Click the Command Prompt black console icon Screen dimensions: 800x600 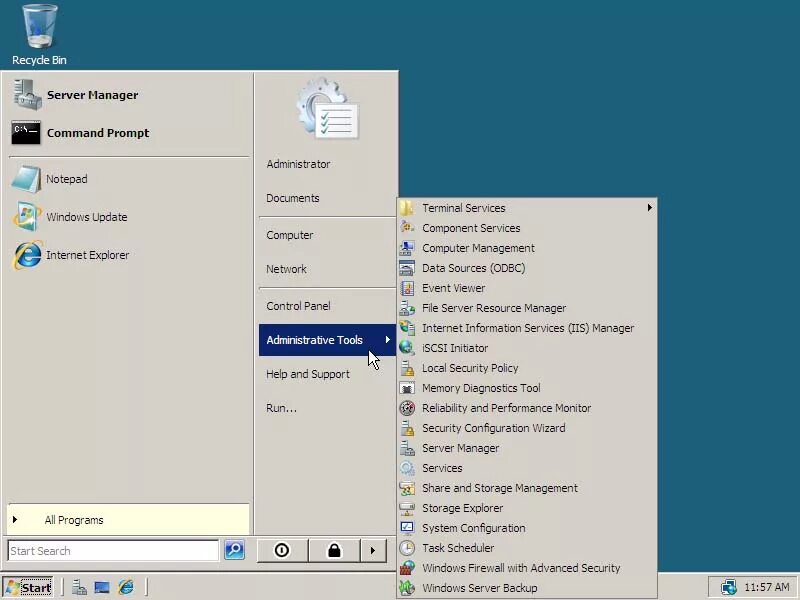point(26,133)
